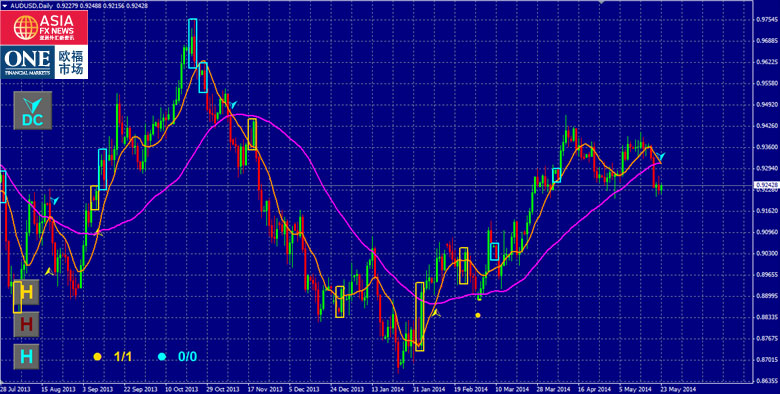Click the cyan down arrow near 29 Oct 2013
Screen dimensions: 780x394
click(x=233, y=104)
